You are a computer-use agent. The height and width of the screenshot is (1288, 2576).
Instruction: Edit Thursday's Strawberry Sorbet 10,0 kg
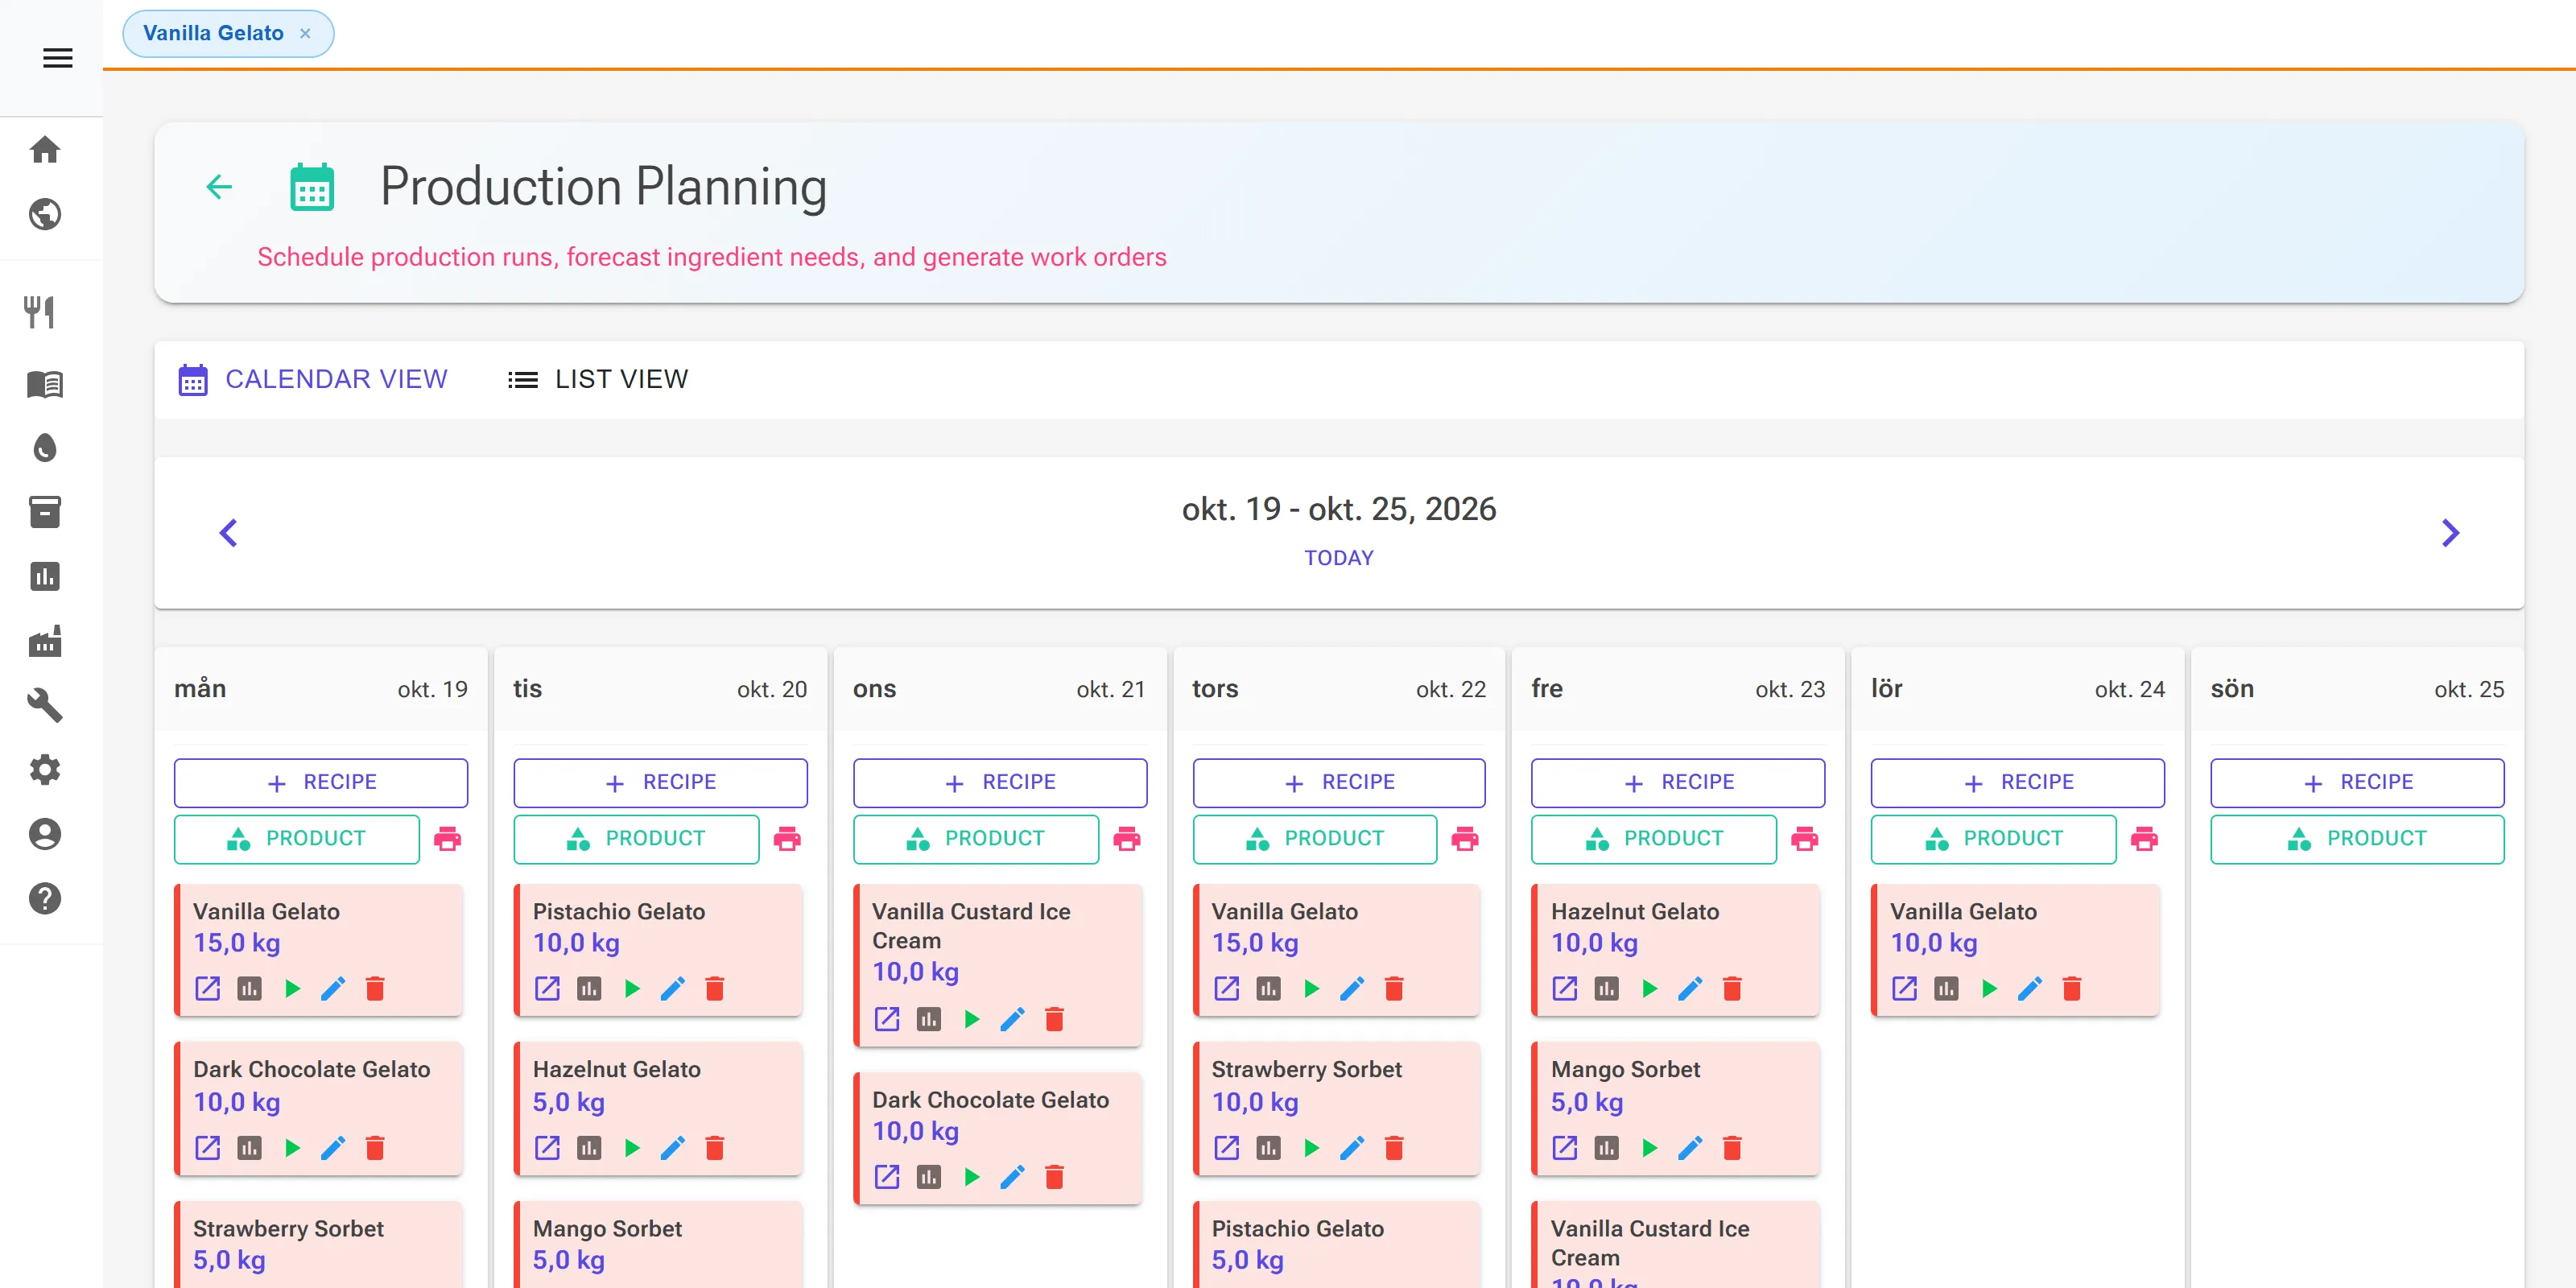1352,1148
